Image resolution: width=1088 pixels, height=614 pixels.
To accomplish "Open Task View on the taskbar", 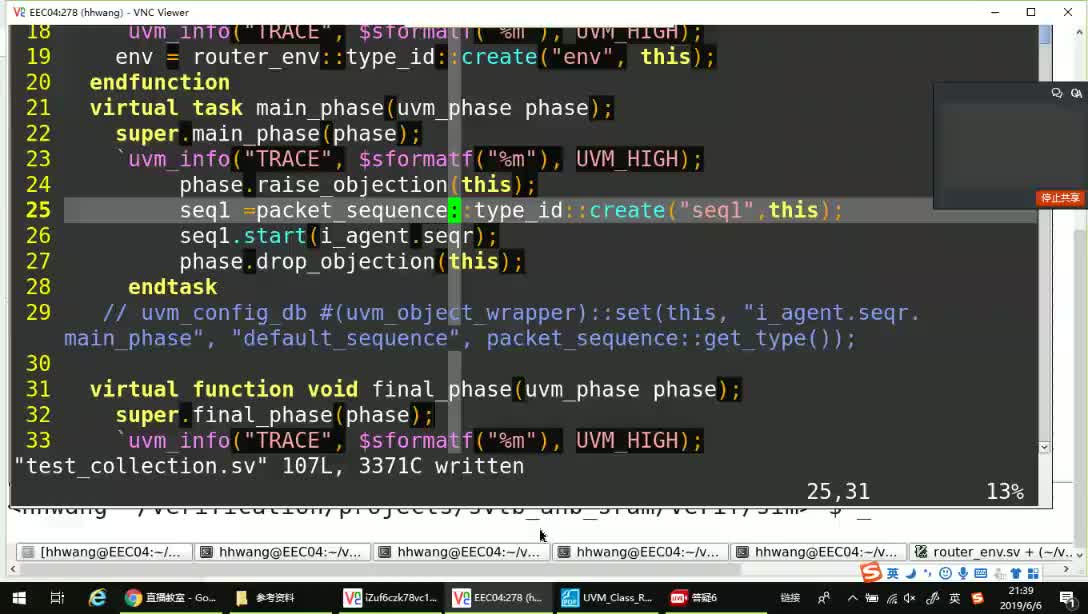I will [x=58, y=597].
